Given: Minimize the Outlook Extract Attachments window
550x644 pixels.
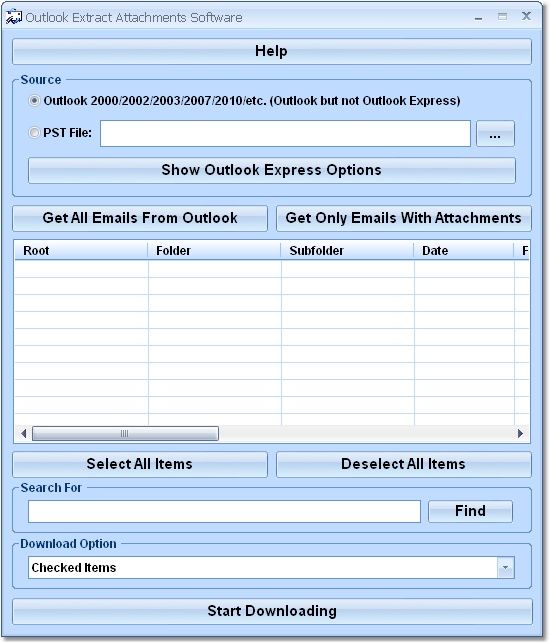Looking at the screenshot, I should pyautogui.click(x=479, y=18).
